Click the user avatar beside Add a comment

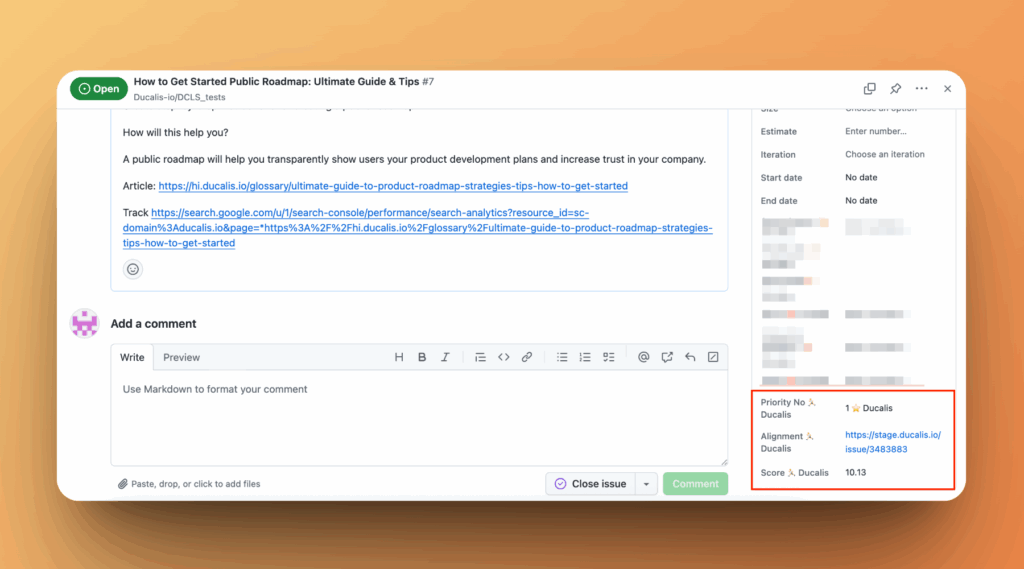coord(85,323)
